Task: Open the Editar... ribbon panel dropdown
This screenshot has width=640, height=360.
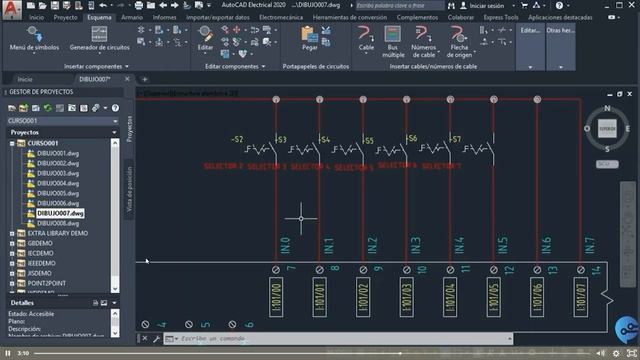Action: pyautogui.click(x=530, y=47)
